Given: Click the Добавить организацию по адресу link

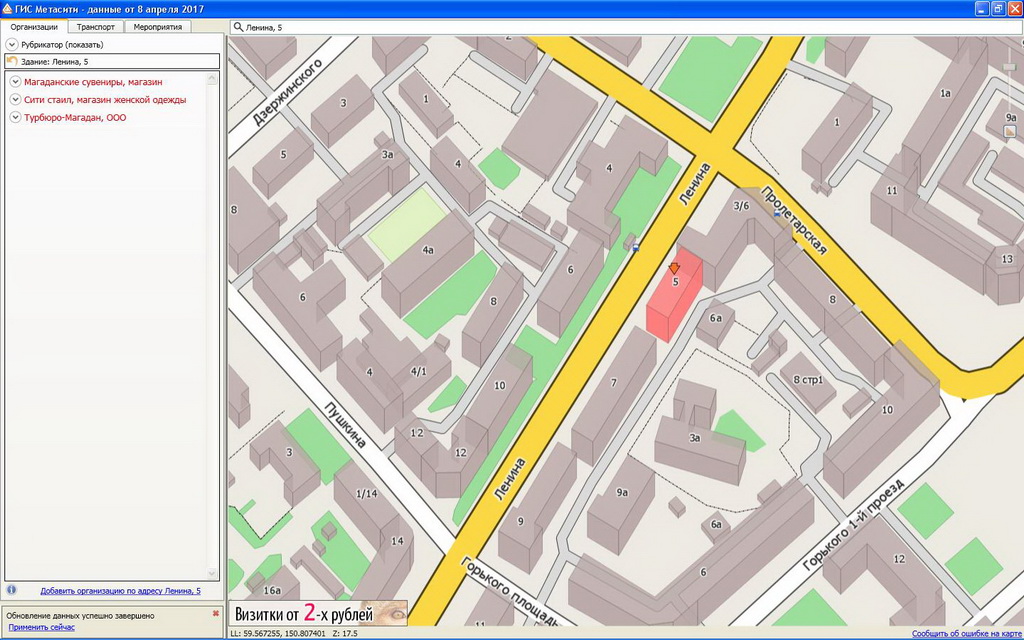Looking at the screenshot, I should pos(120,591).
